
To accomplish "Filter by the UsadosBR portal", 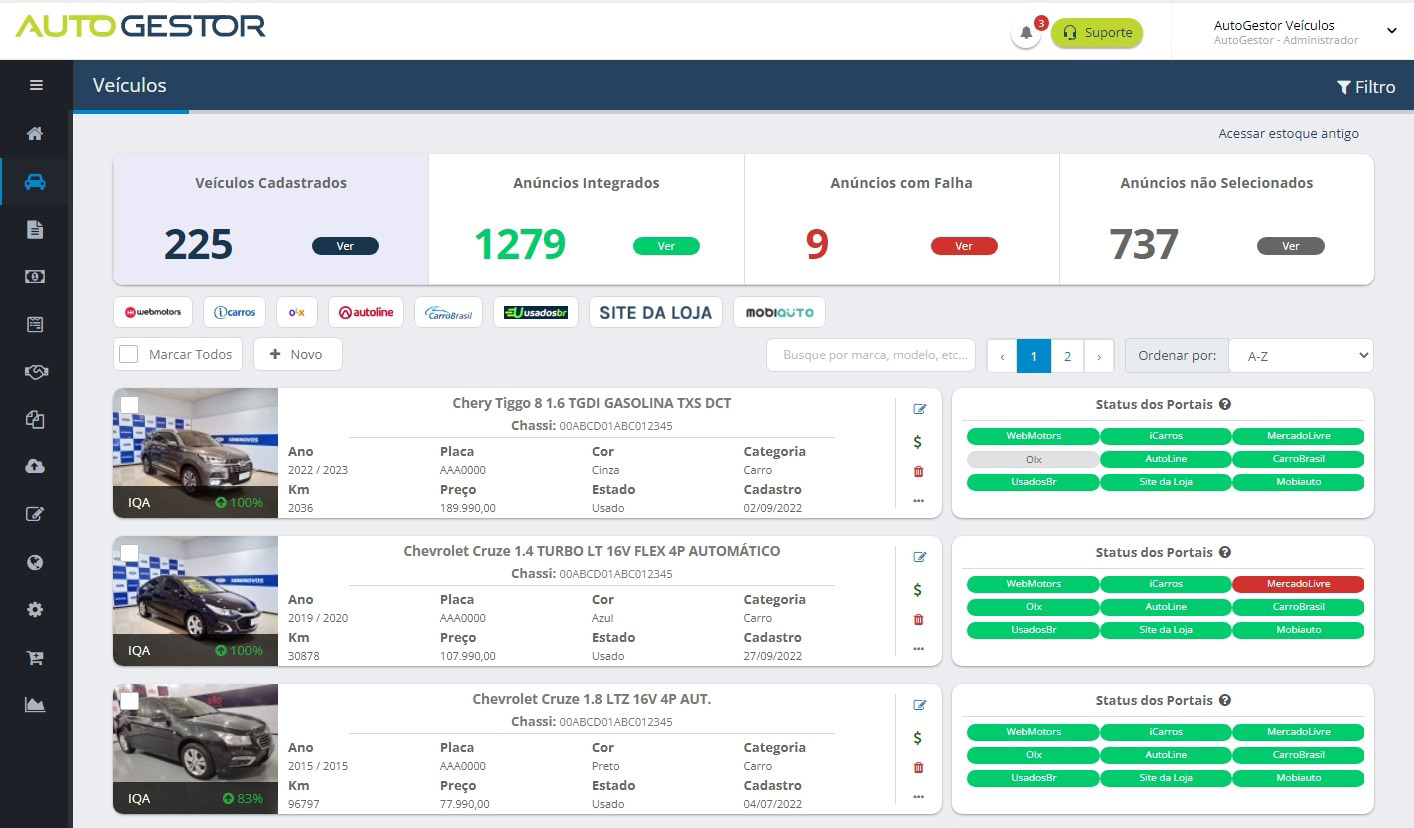I will tap(536, 312).
